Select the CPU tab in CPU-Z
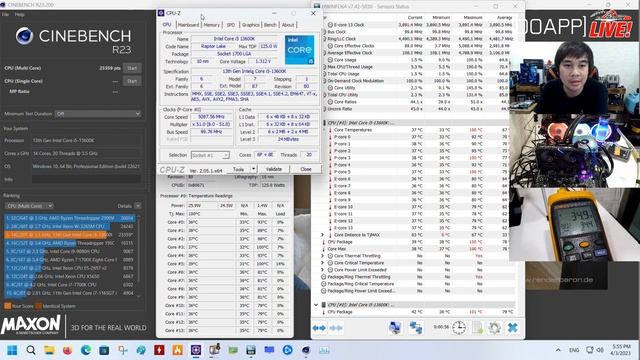Screen dimensions: 640x360 coord(167,25)
